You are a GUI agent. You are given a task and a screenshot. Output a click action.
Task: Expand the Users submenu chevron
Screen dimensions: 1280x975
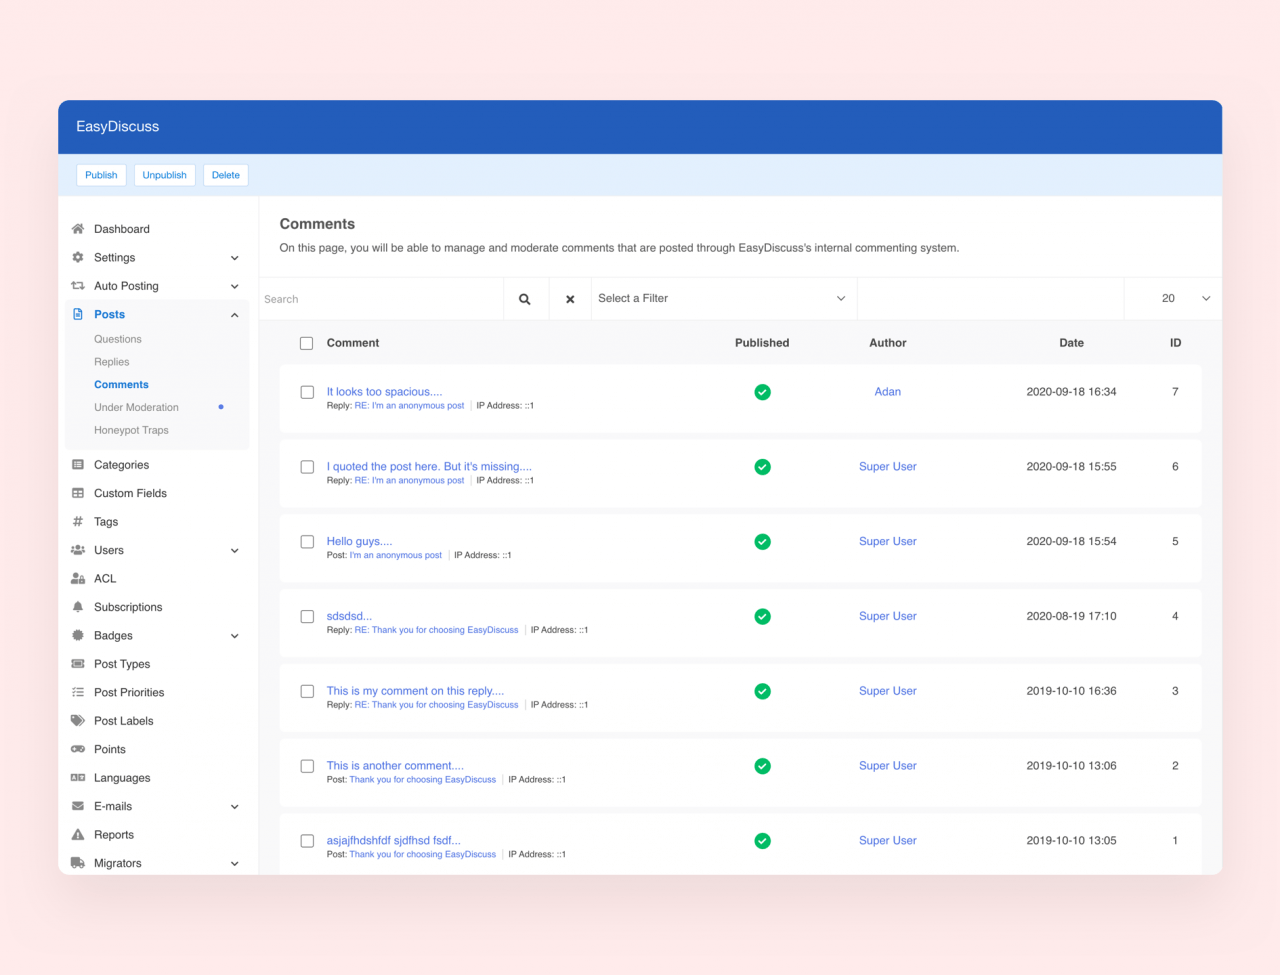(235, 551)
